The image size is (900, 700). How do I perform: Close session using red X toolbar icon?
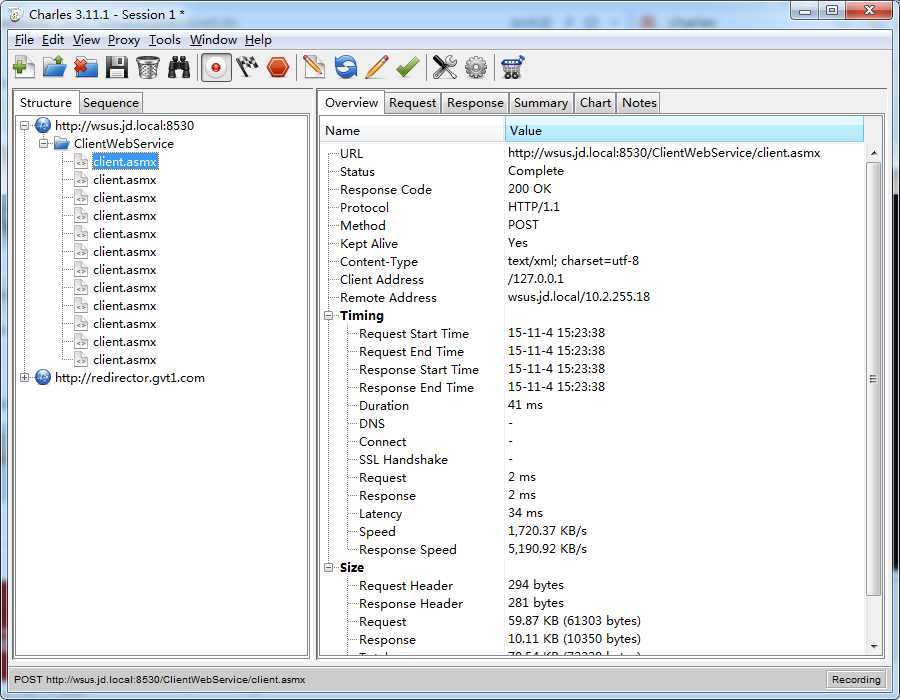coord(86,67)
